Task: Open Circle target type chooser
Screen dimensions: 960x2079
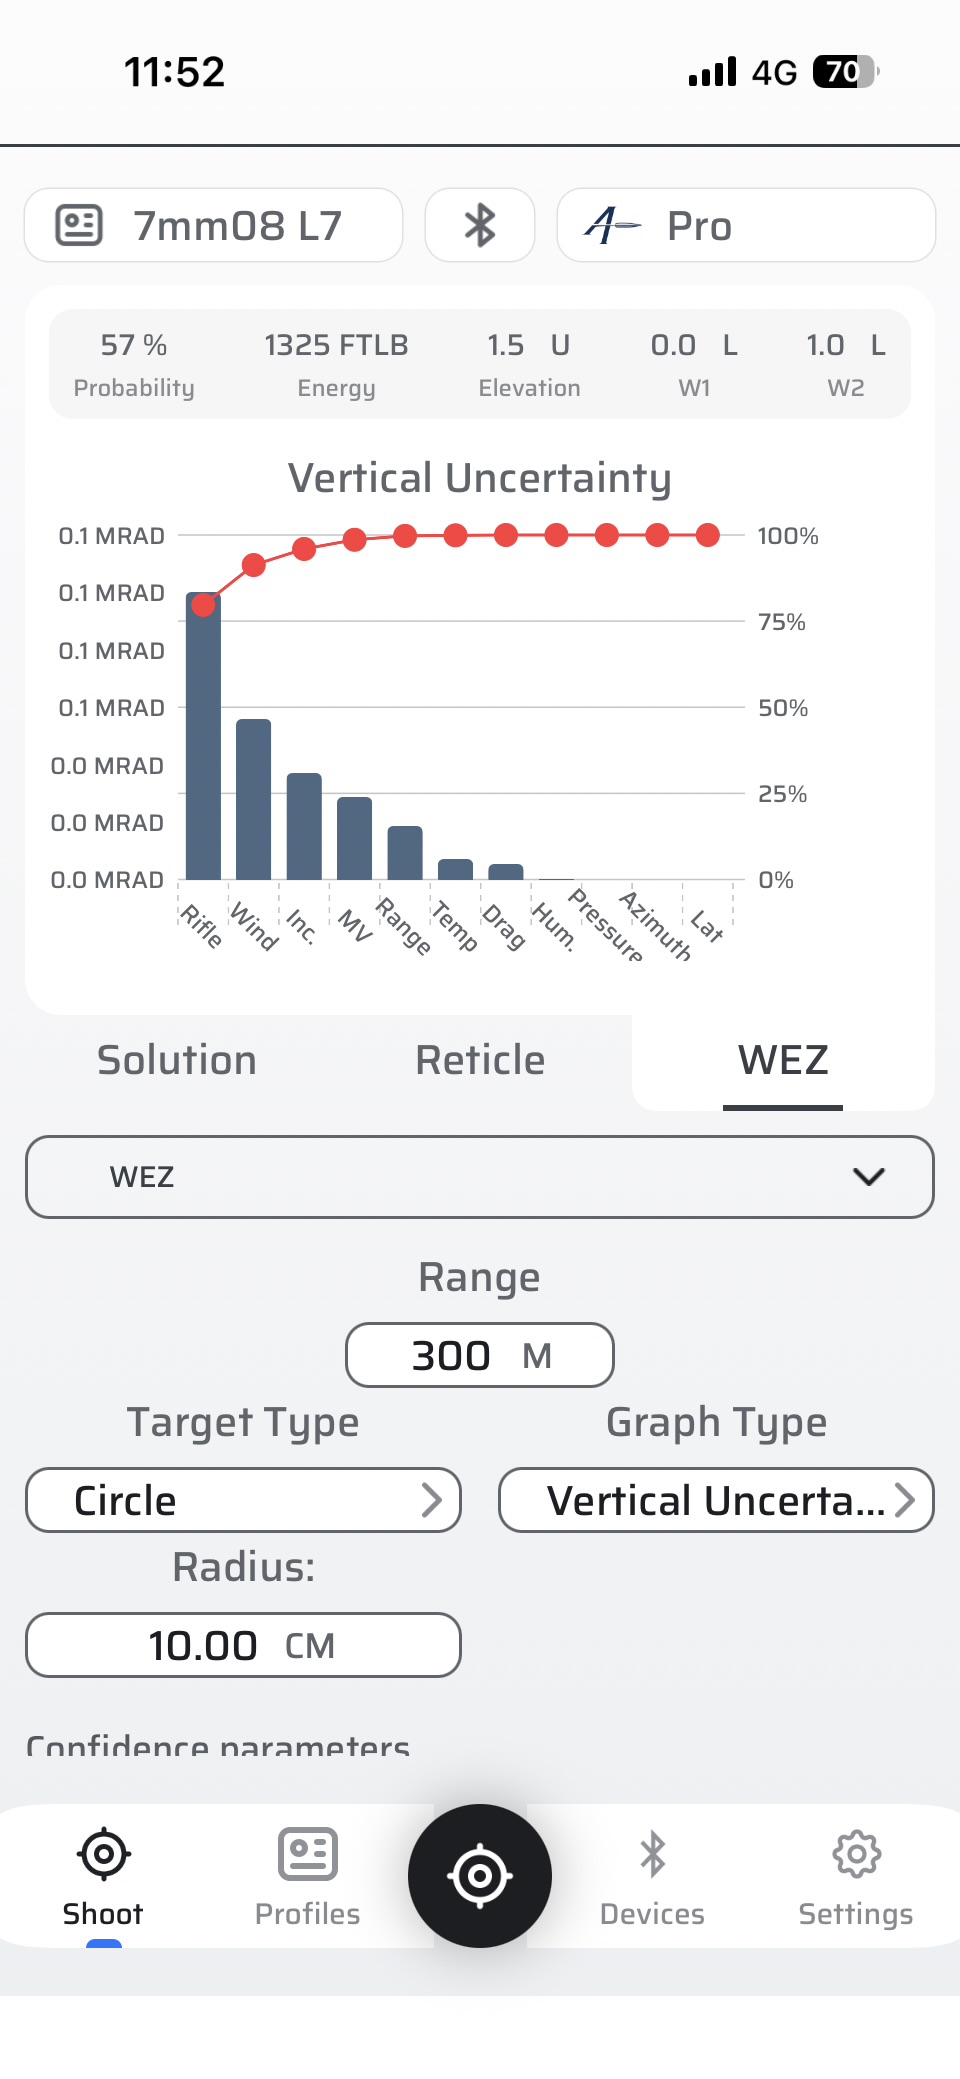Action: (x=243, y=1500)
